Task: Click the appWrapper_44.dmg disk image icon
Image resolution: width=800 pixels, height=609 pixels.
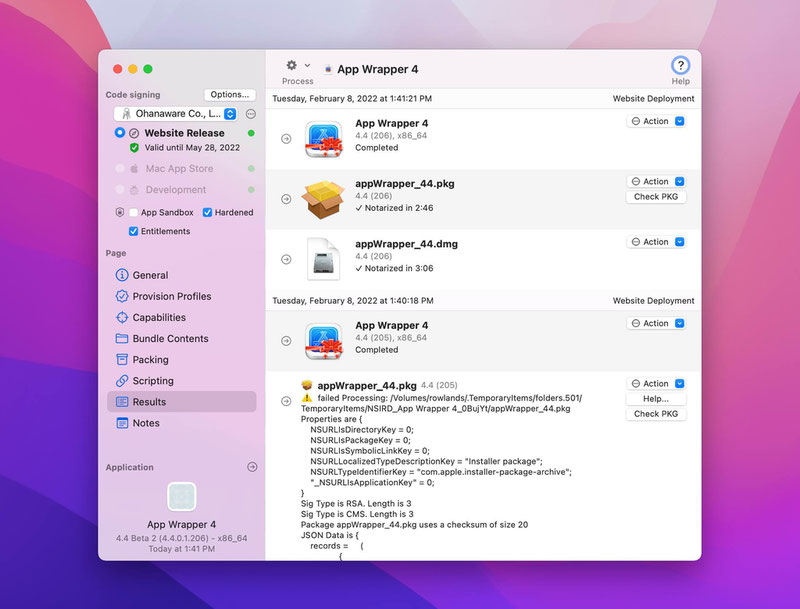Action: pos(323,259)
